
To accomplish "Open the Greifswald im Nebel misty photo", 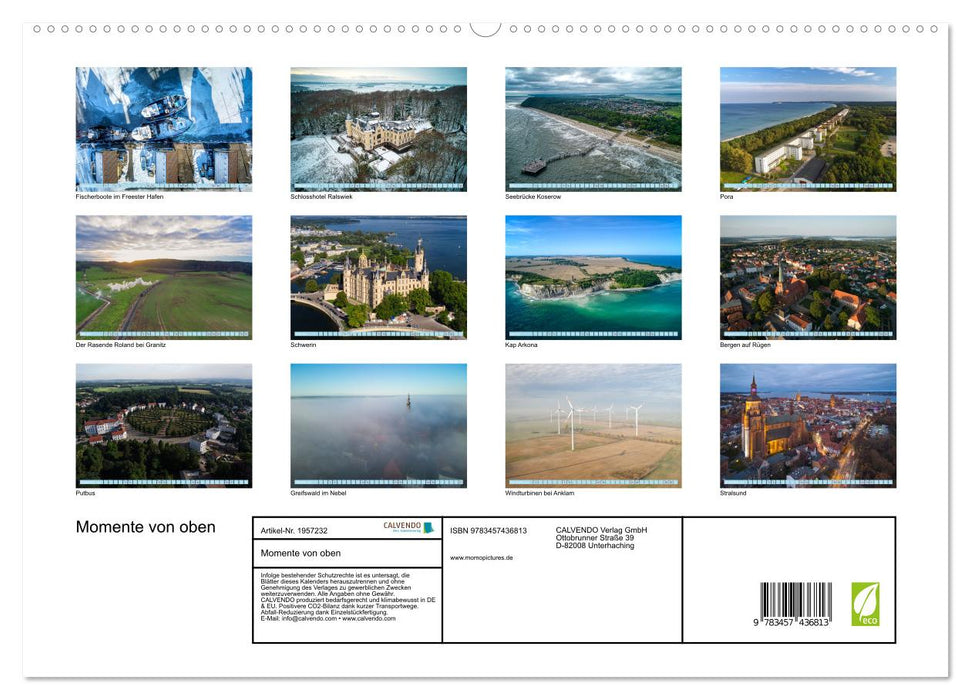I will (x=377, y=426).
